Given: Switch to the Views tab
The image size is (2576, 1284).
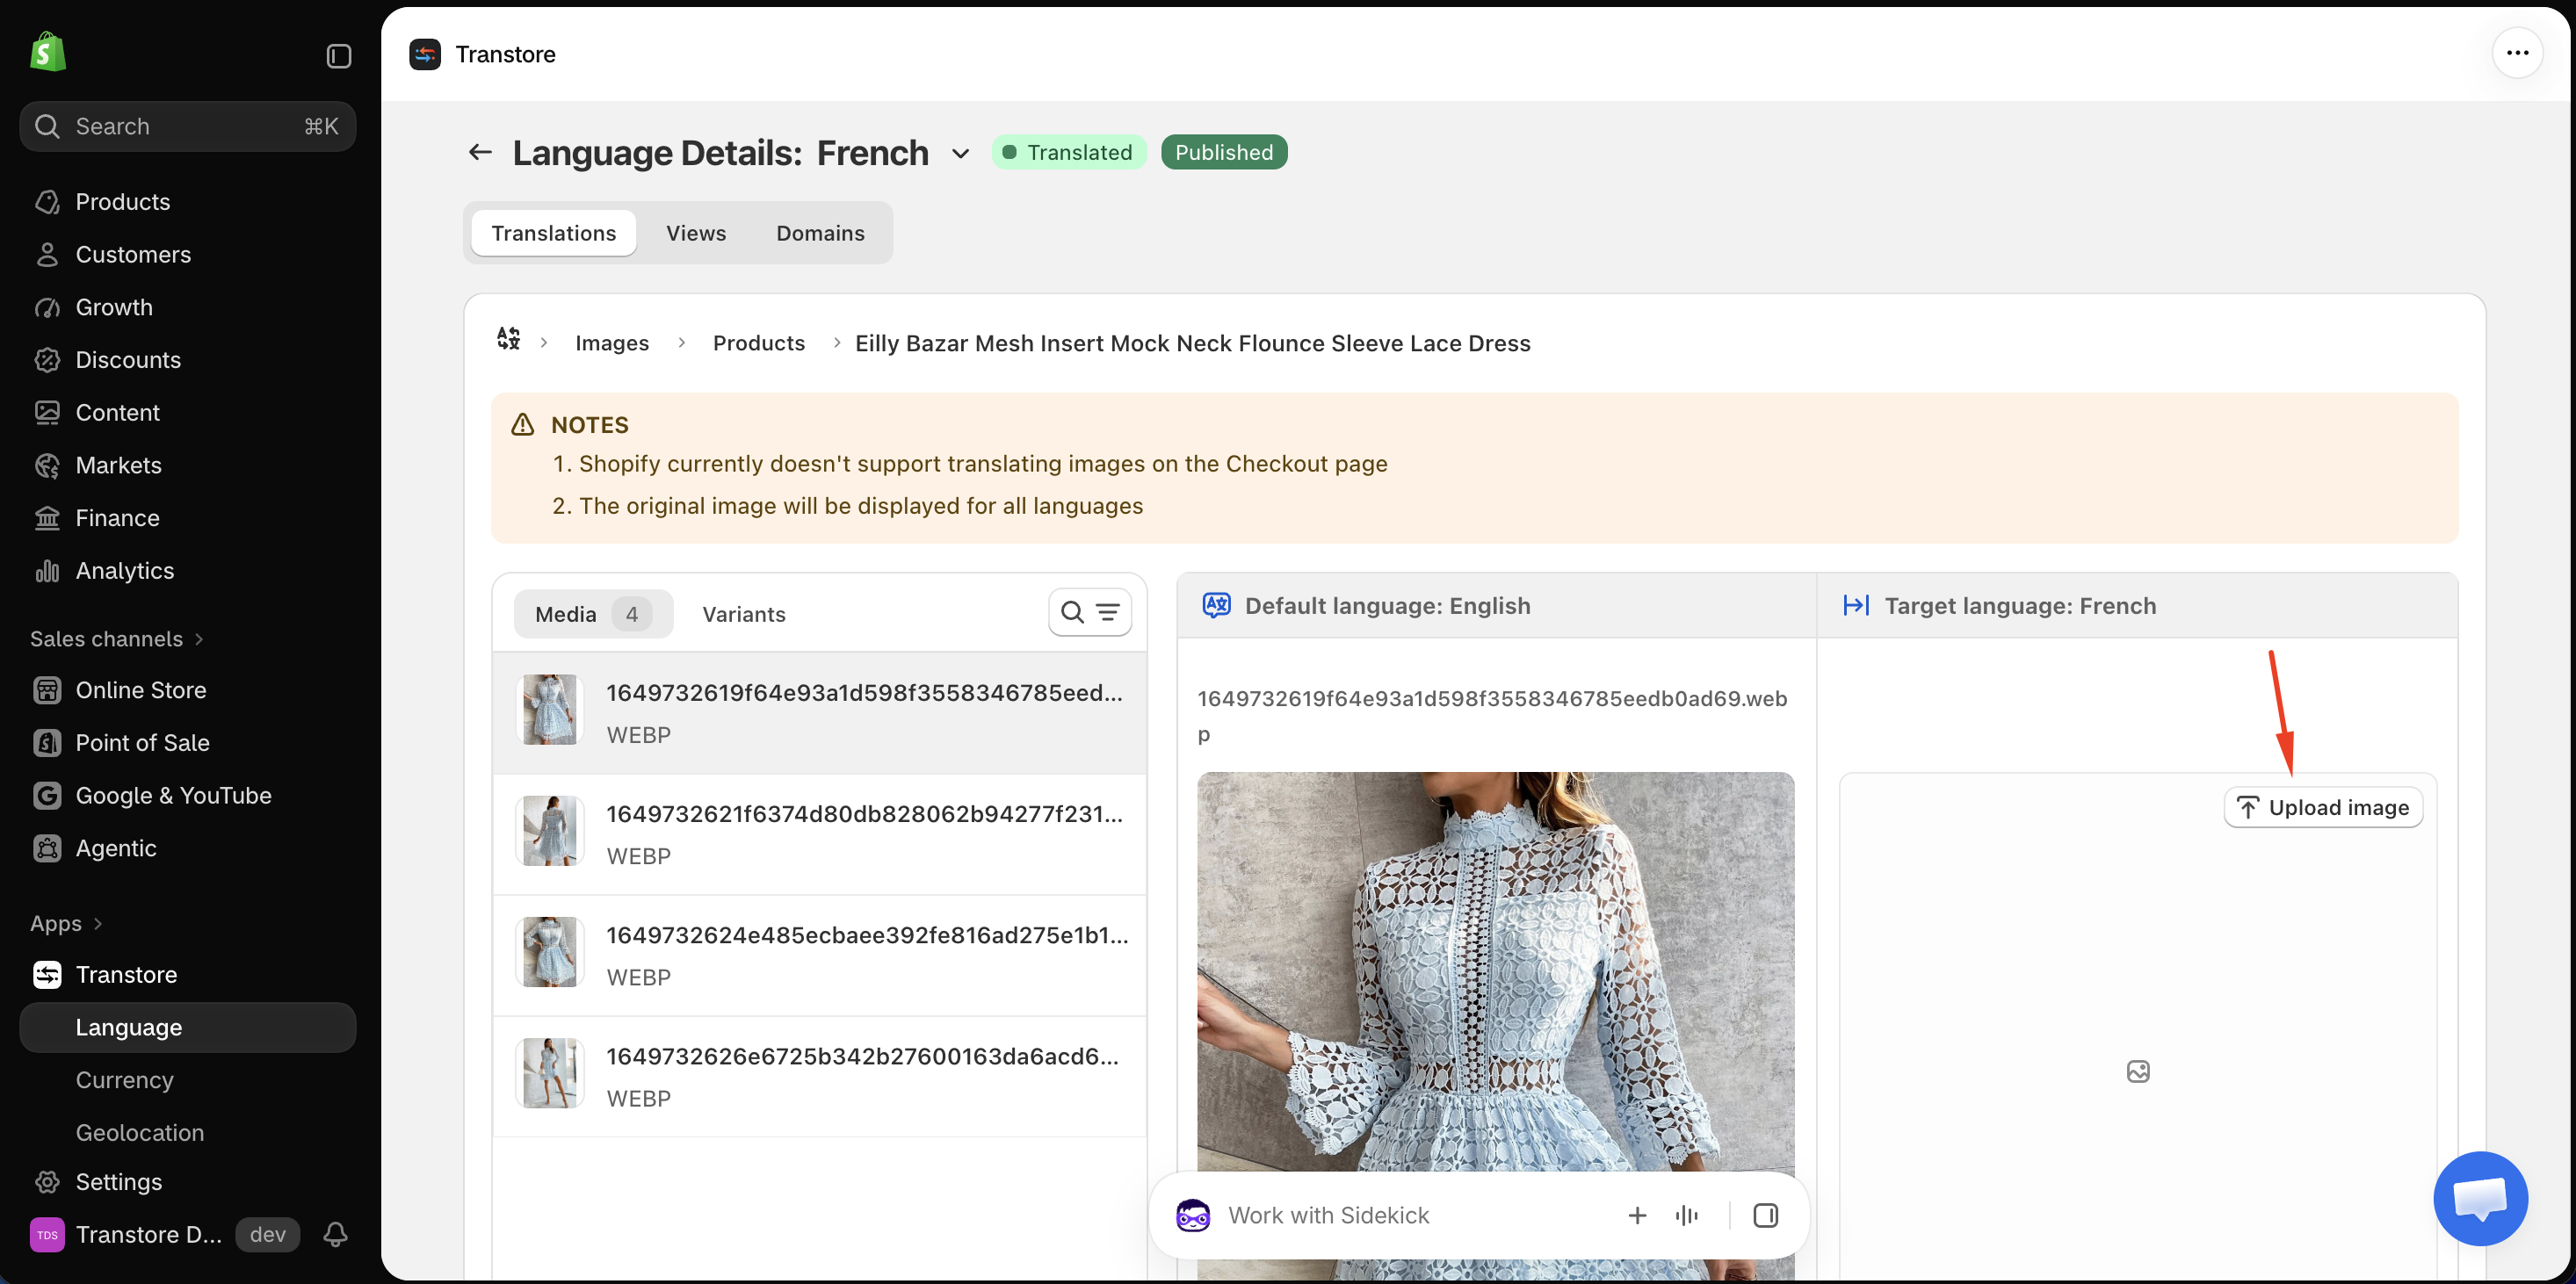Looking at the screenshot, I should click(x=696, y=233).
